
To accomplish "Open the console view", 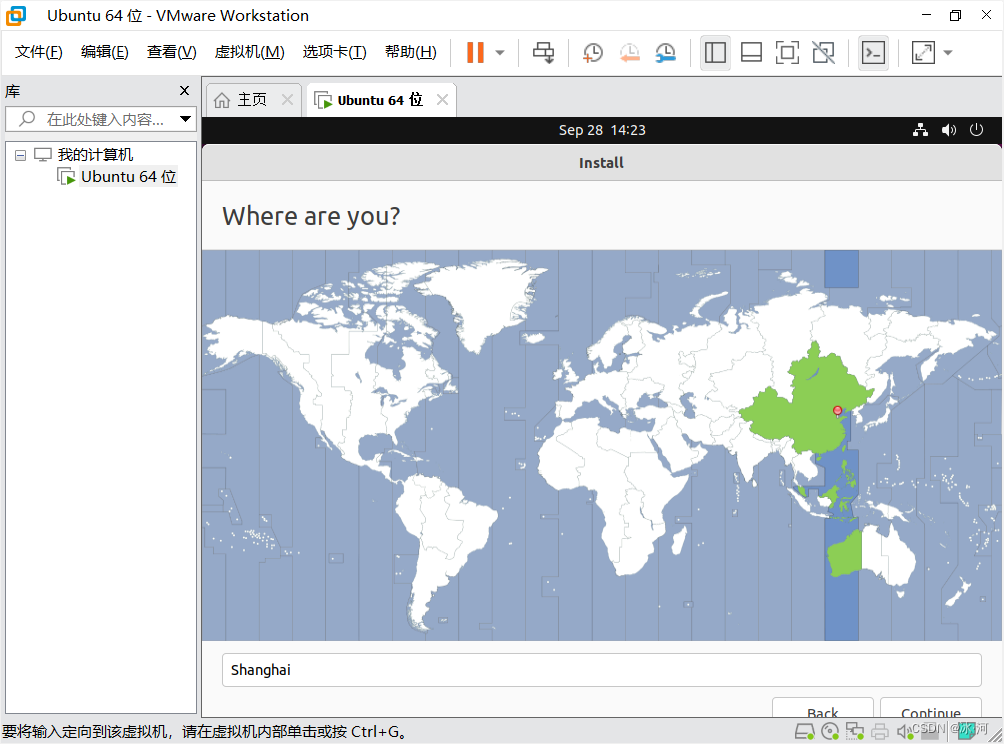I will [x=873, y=53].
